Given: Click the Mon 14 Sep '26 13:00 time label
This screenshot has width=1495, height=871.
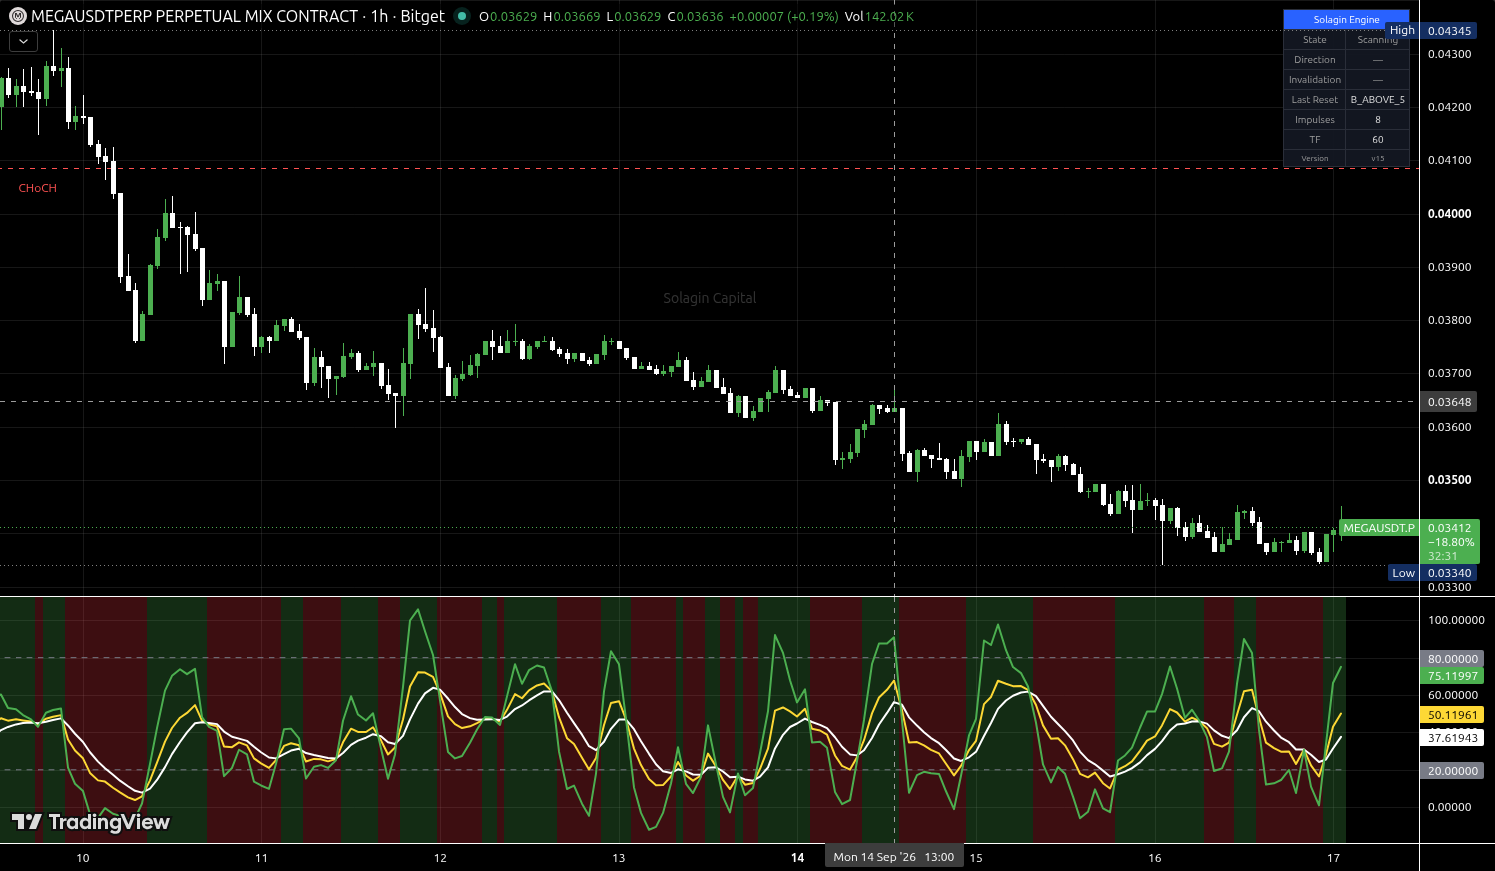Looking at the screenshot, I should 894,857.
